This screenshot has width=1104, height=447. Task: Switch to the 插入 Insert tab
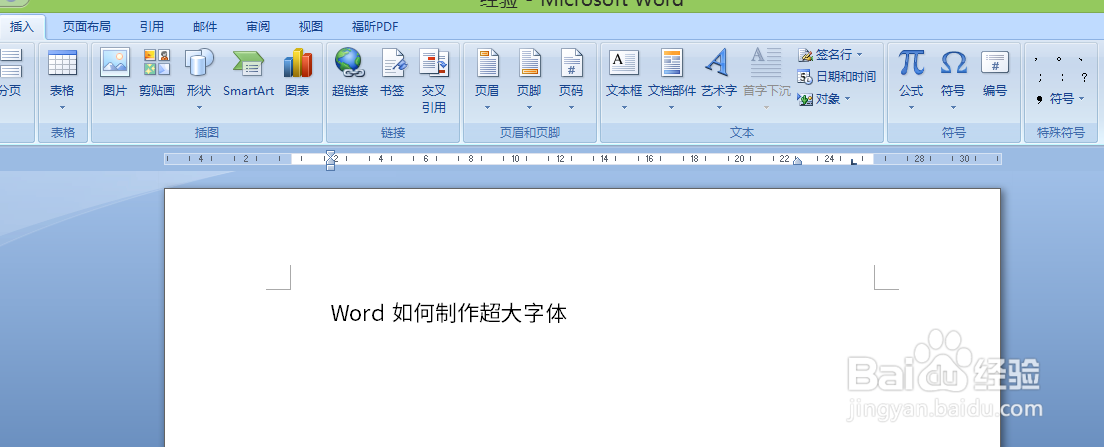[22, 27]
